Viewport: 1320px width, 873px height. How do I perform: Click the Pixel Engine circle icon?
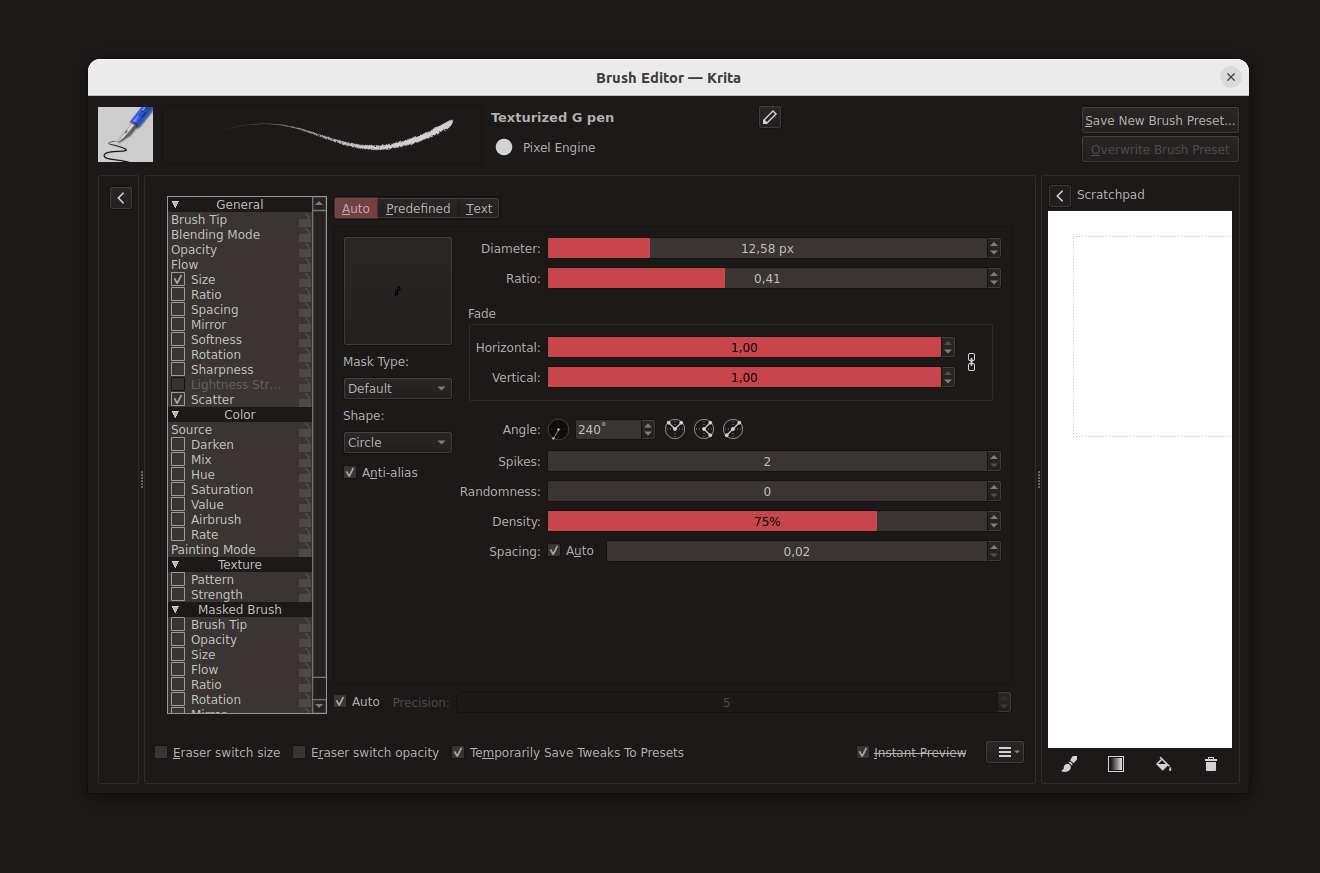tap(504, 148)
